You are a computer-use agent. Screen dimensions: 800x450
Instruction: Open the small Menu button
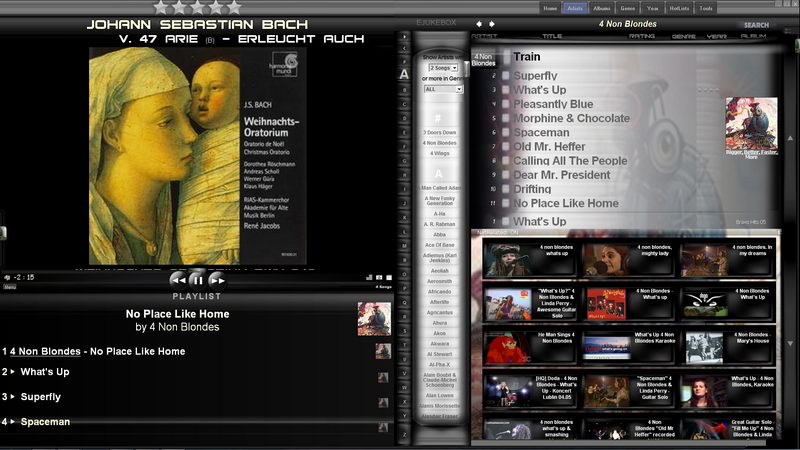(x=10, y=287)
